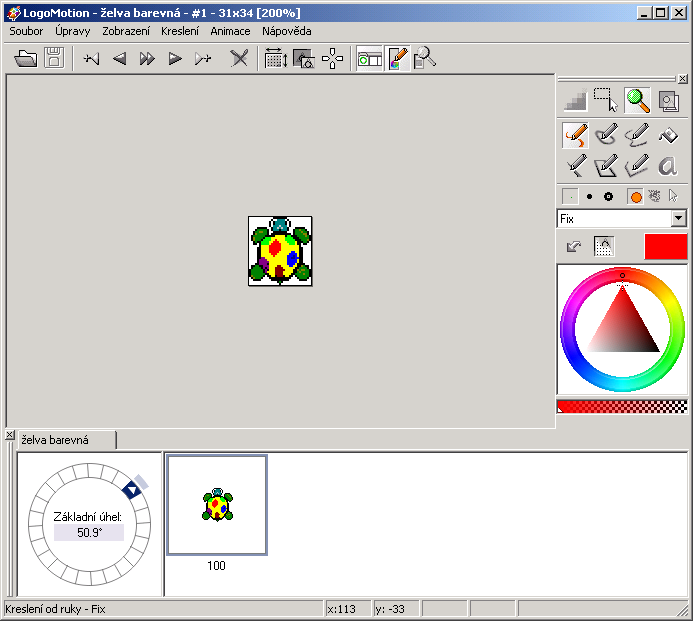This screenshot has height=621, width=693.
Task: Click the x:113 coordinate in status bar
Action: tap(341, 609)
